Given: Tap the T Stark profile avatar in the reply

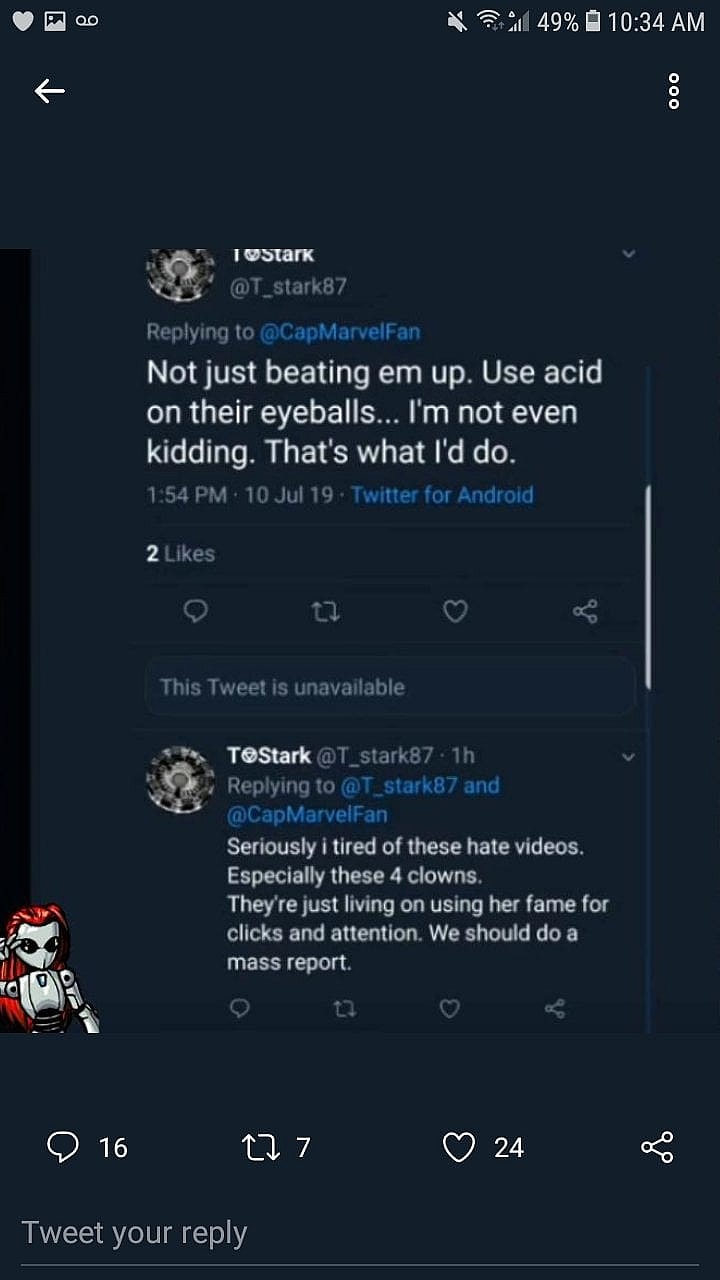Looking at the screenshot, I should click(181, 780).
